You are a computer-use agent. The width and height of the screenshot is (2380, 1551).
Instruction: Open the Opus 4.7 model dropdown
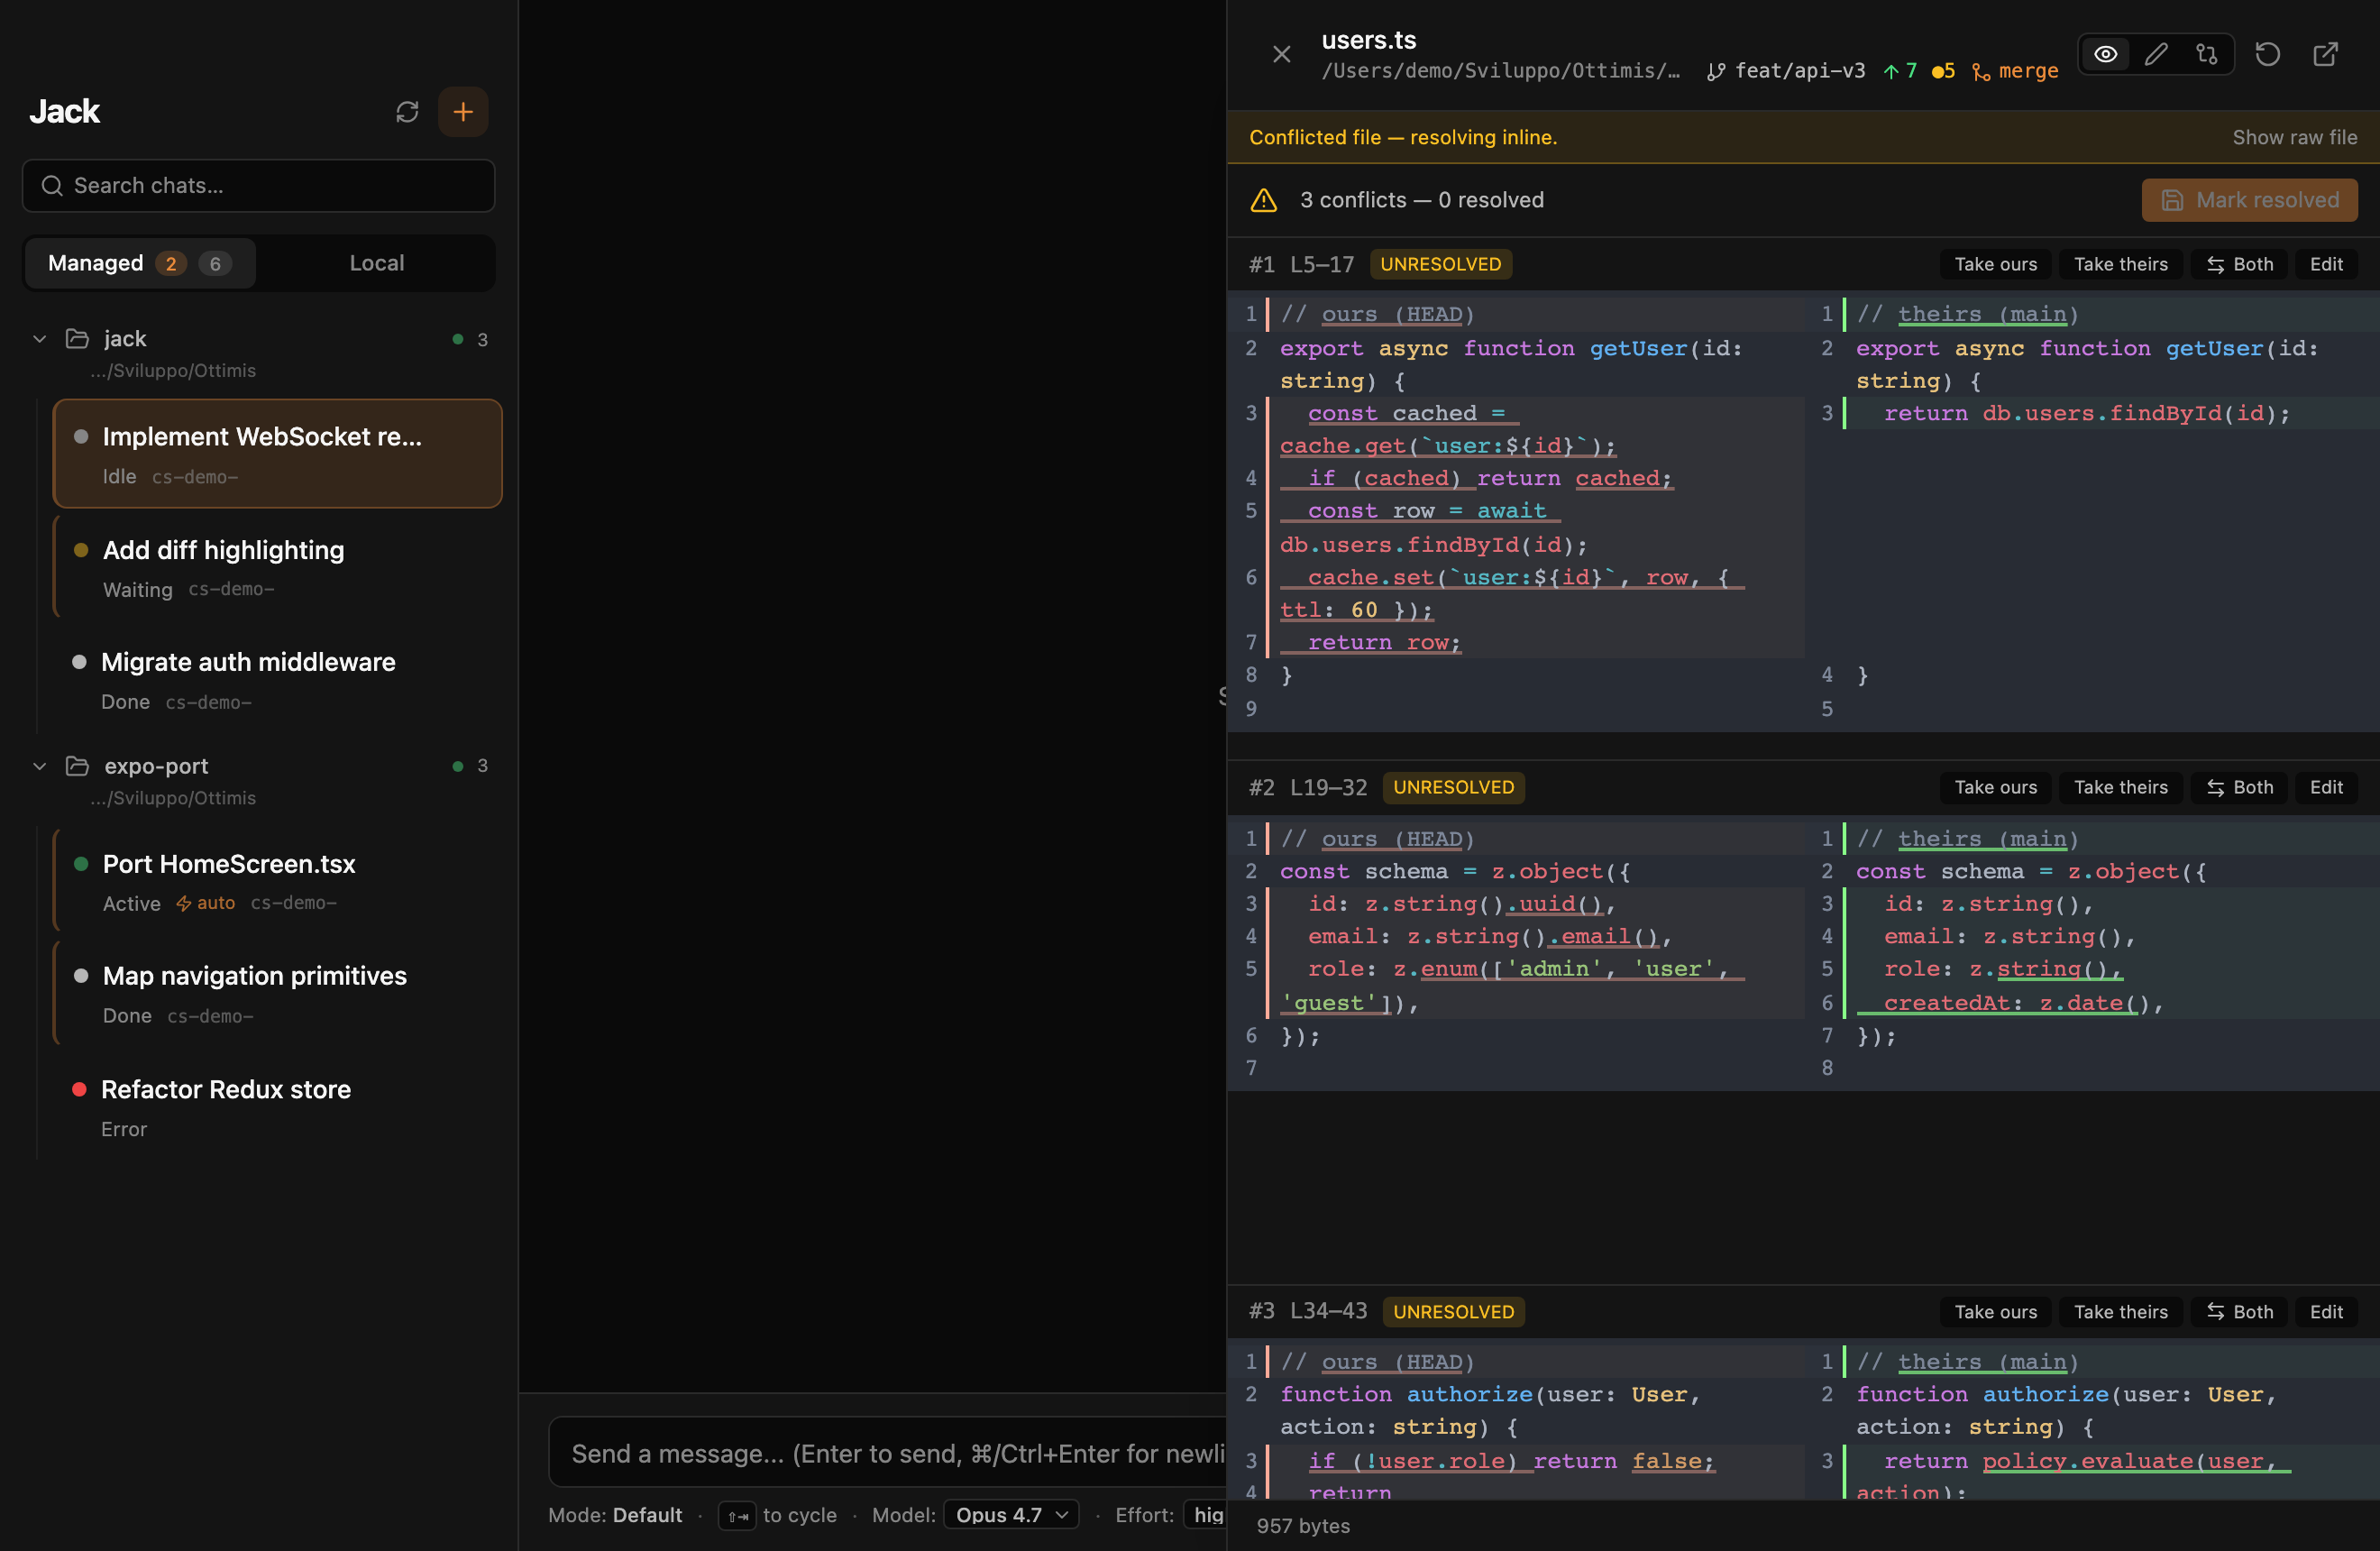pos(1011,1514)
